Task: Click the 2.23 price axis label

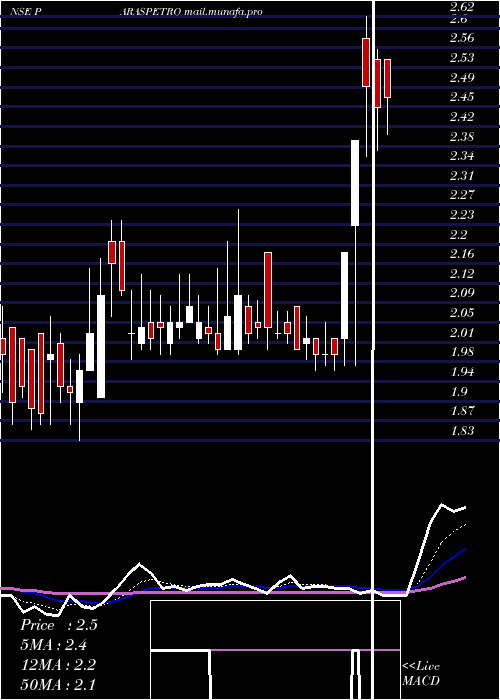Action: (x=462, y=214)
